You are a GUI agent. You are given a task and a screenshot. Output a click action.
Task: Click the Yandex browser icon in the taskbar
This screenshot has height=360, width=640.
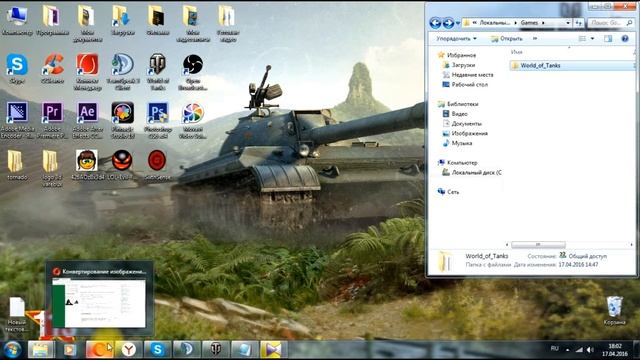[128, 349]
